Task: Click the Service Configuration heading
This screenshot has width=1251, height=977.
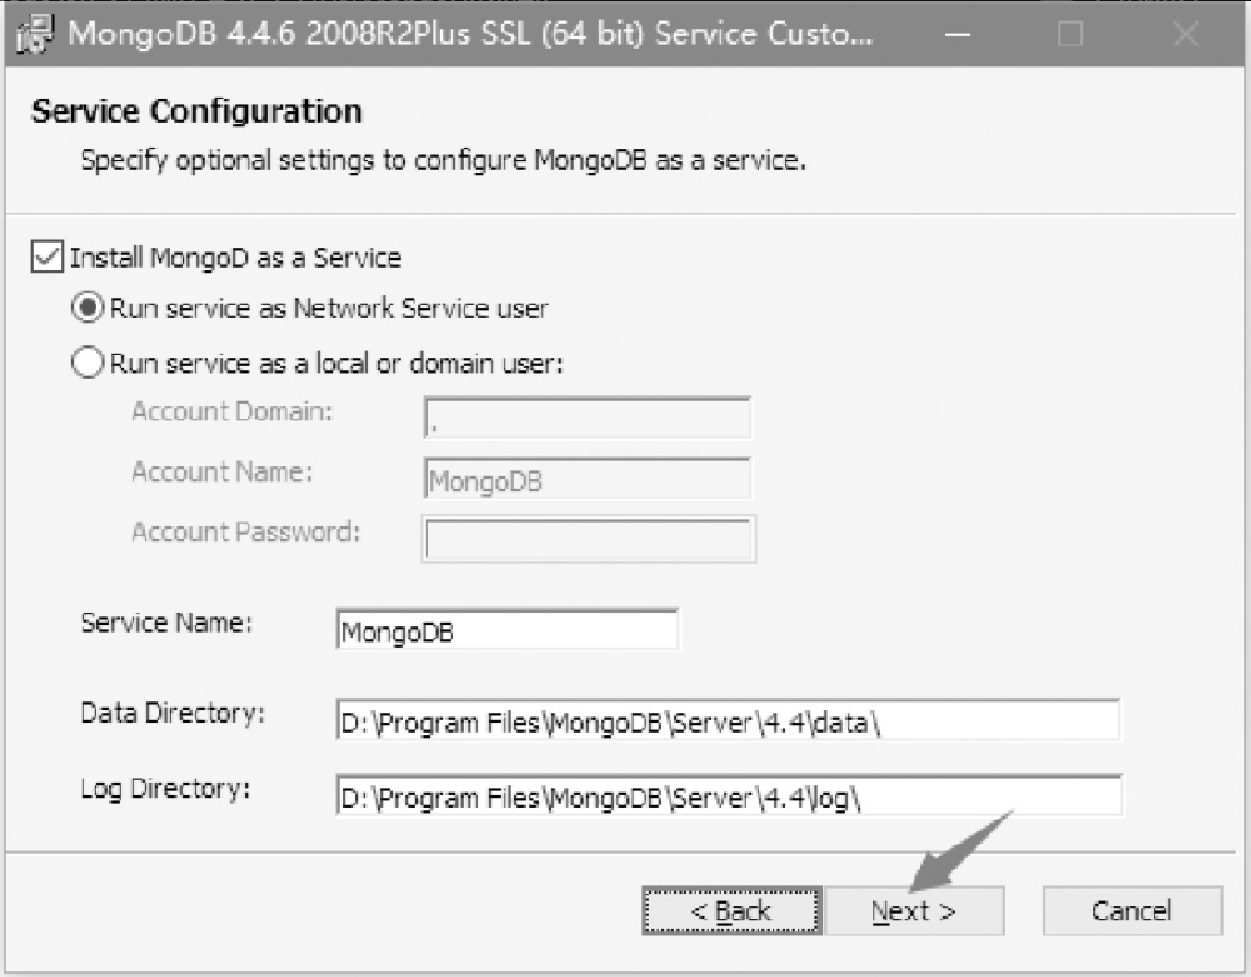Action: click(197, 111)
